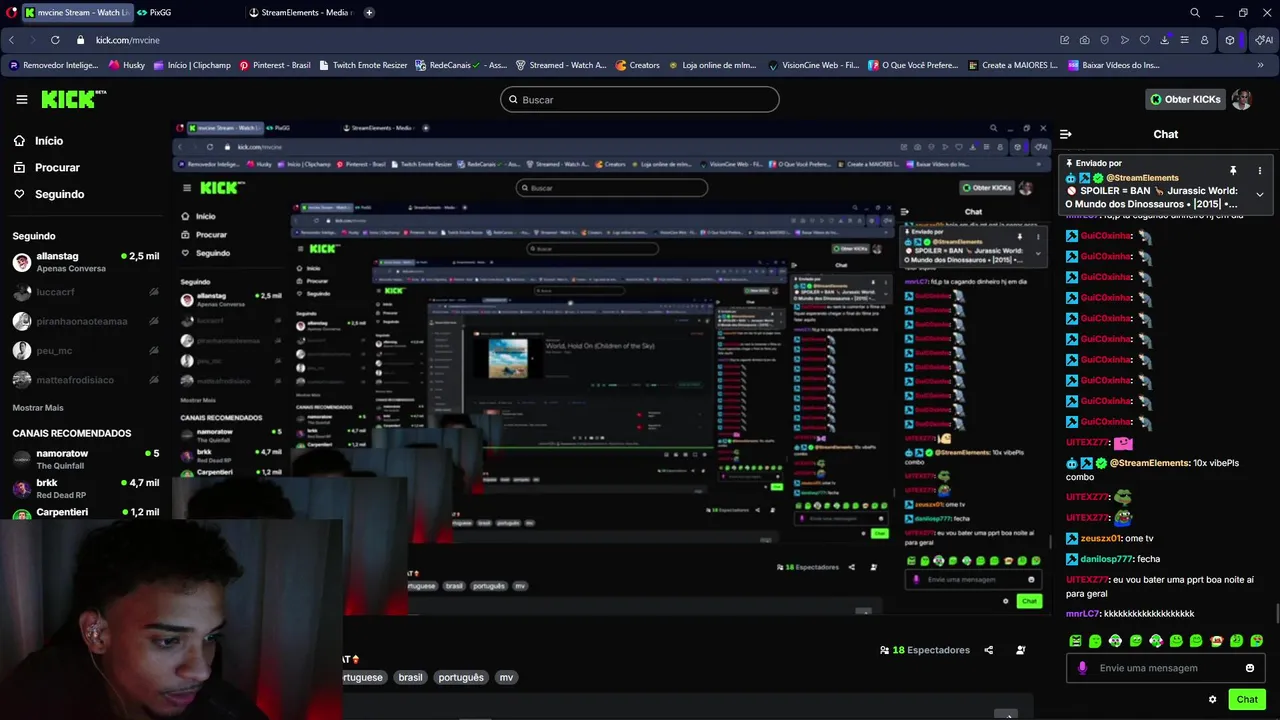
Task: Unpin the pinned chat message
Action: (1233, 171)
